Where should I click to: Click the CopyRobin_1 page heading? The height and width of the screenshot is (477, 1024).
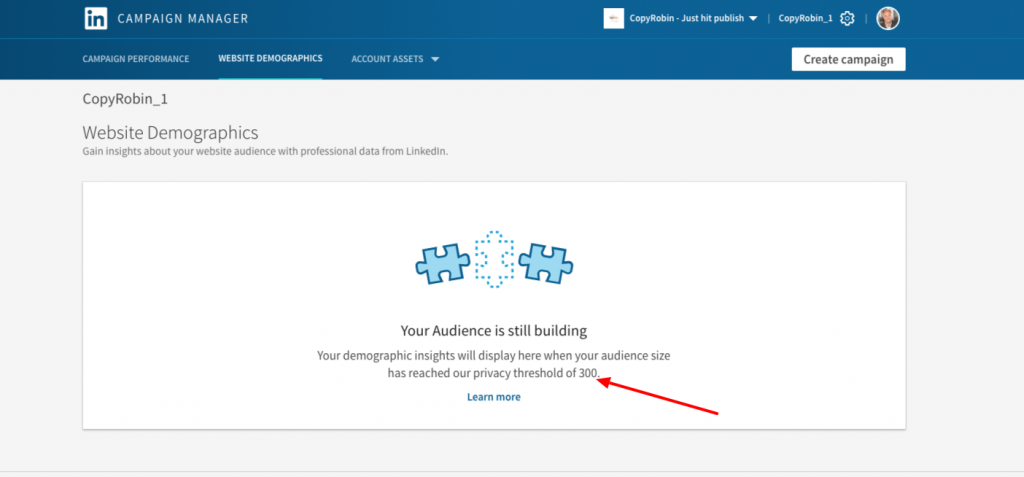125,100
